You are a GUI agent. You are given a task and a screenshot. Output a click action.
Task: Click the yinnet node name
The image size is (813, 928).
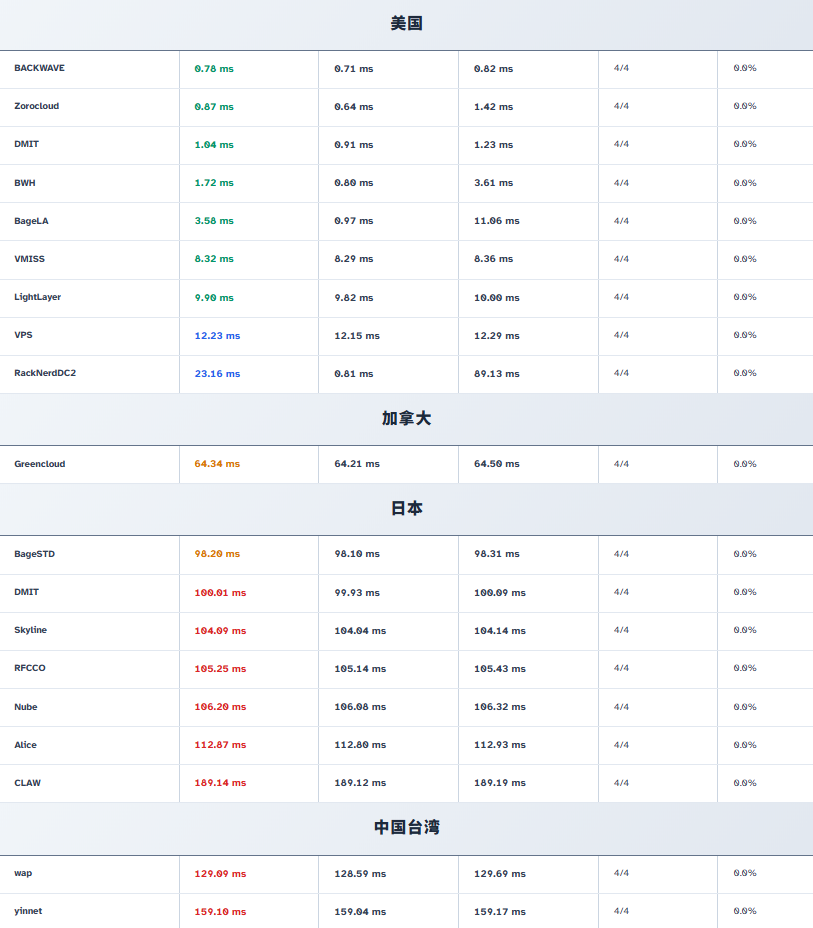pyautogui.click(x=28, y=911)
